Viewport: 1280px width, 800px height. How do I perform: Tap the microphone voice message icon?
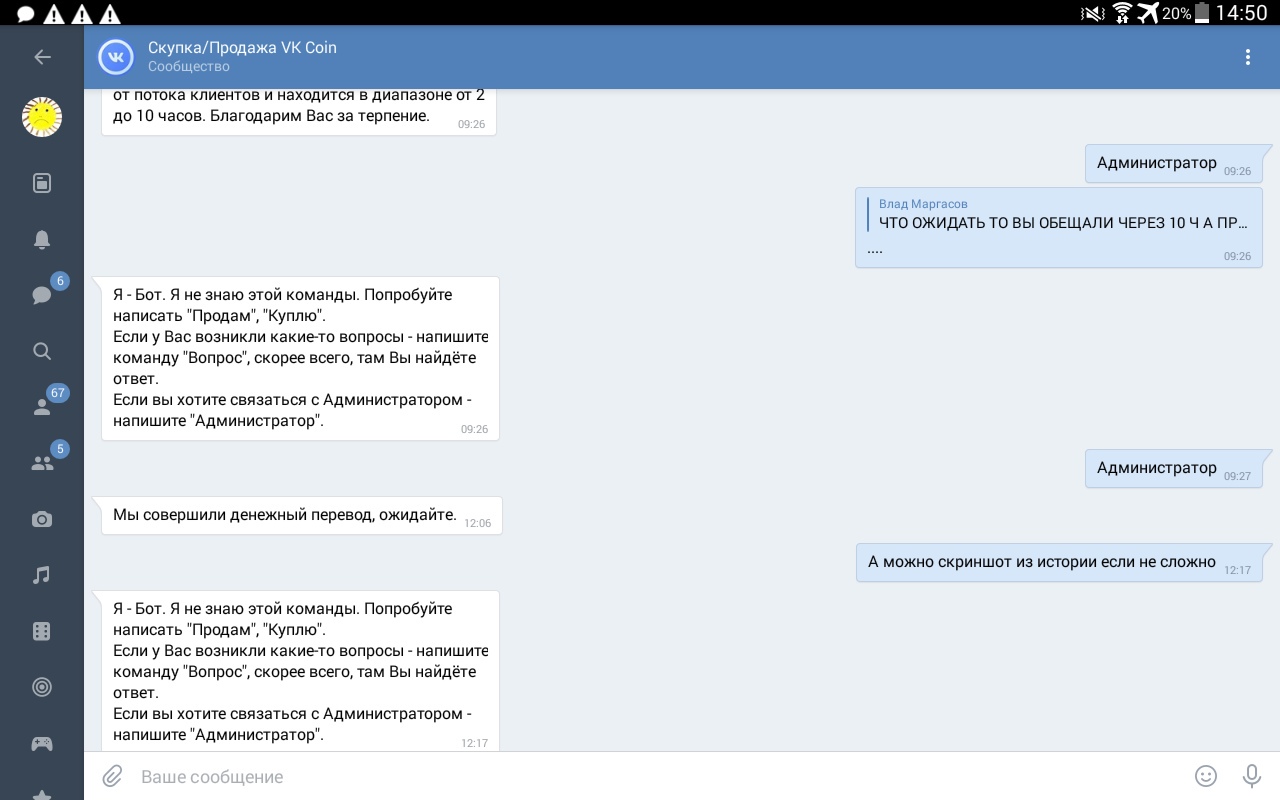click(x=1250, y=776)
